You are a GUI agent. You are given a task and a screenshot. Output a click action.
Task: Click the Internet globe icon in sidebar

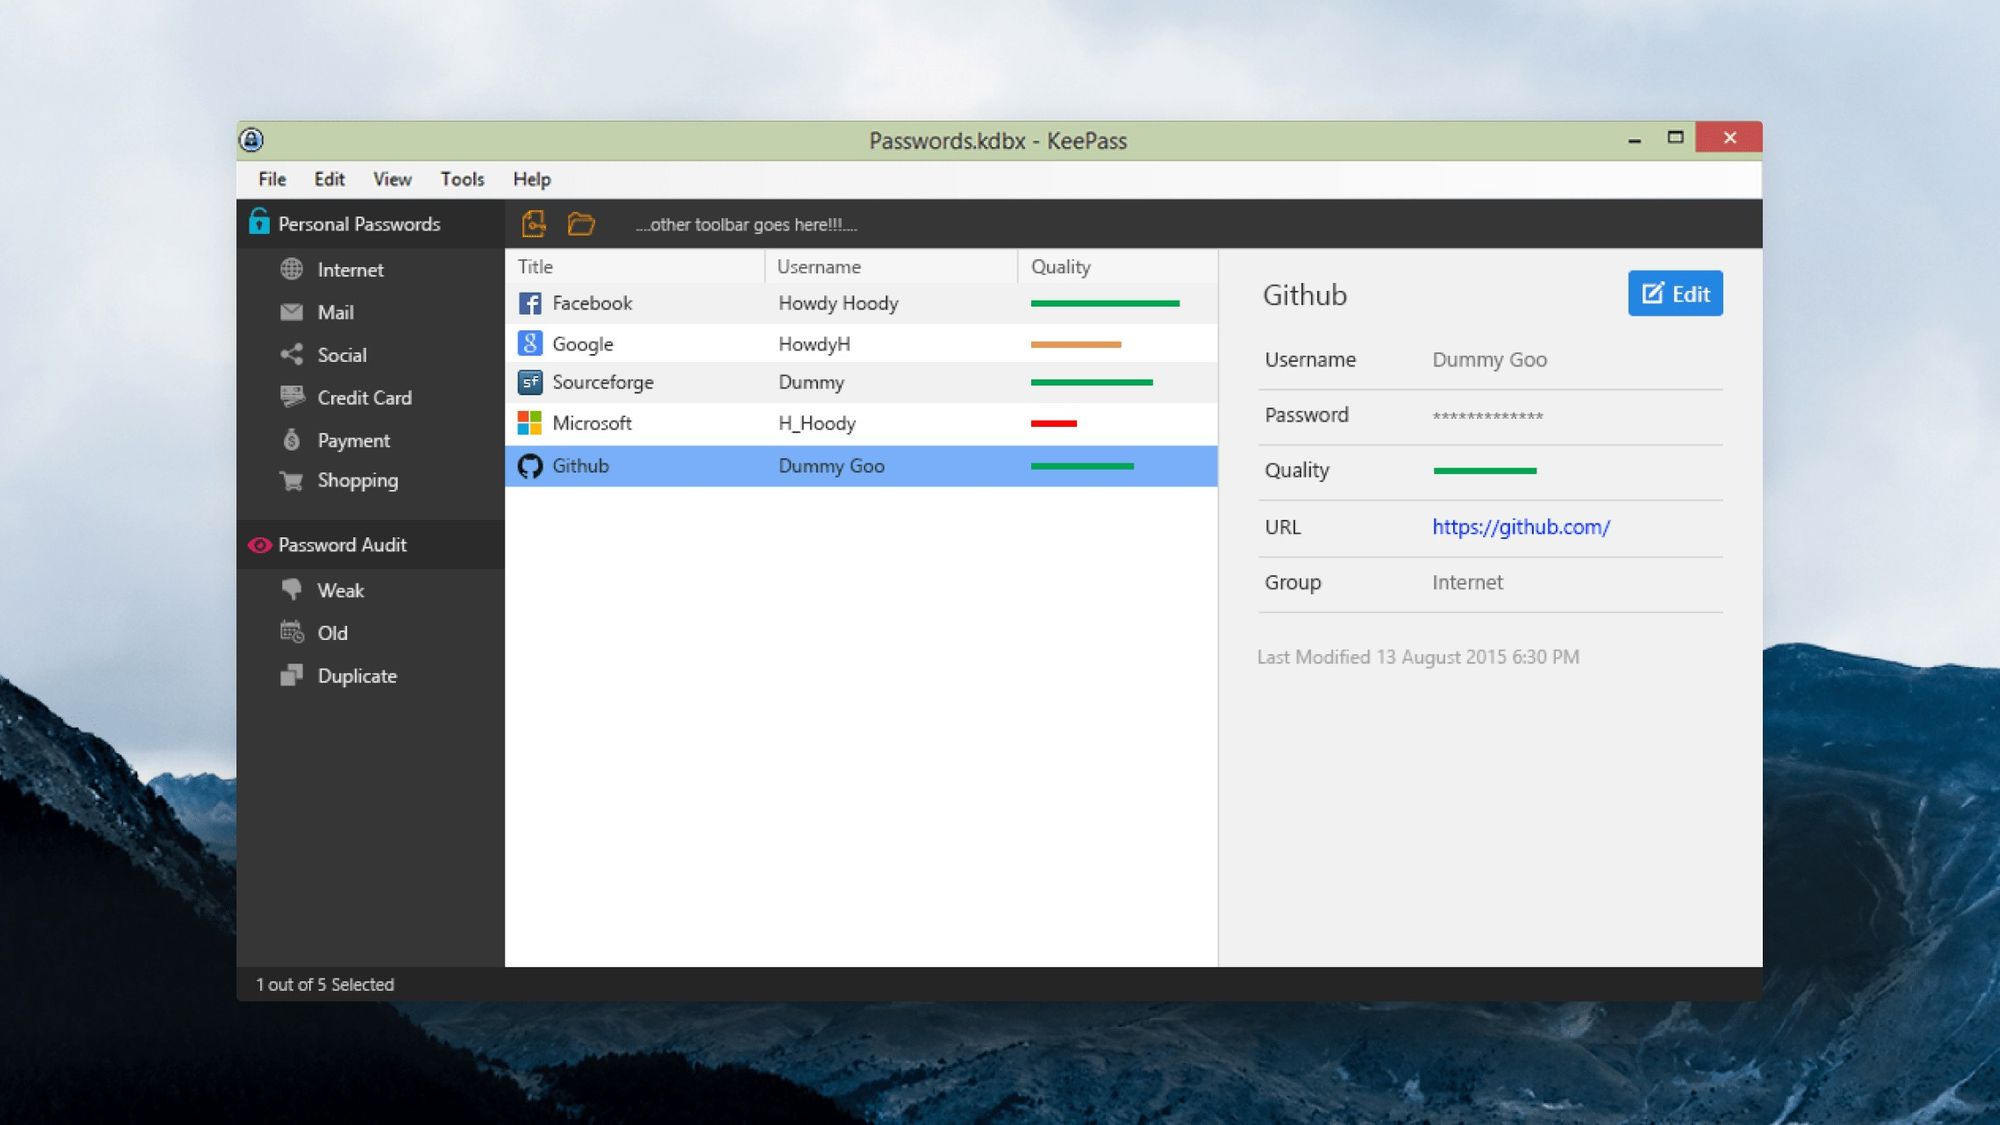pos(291,269)
